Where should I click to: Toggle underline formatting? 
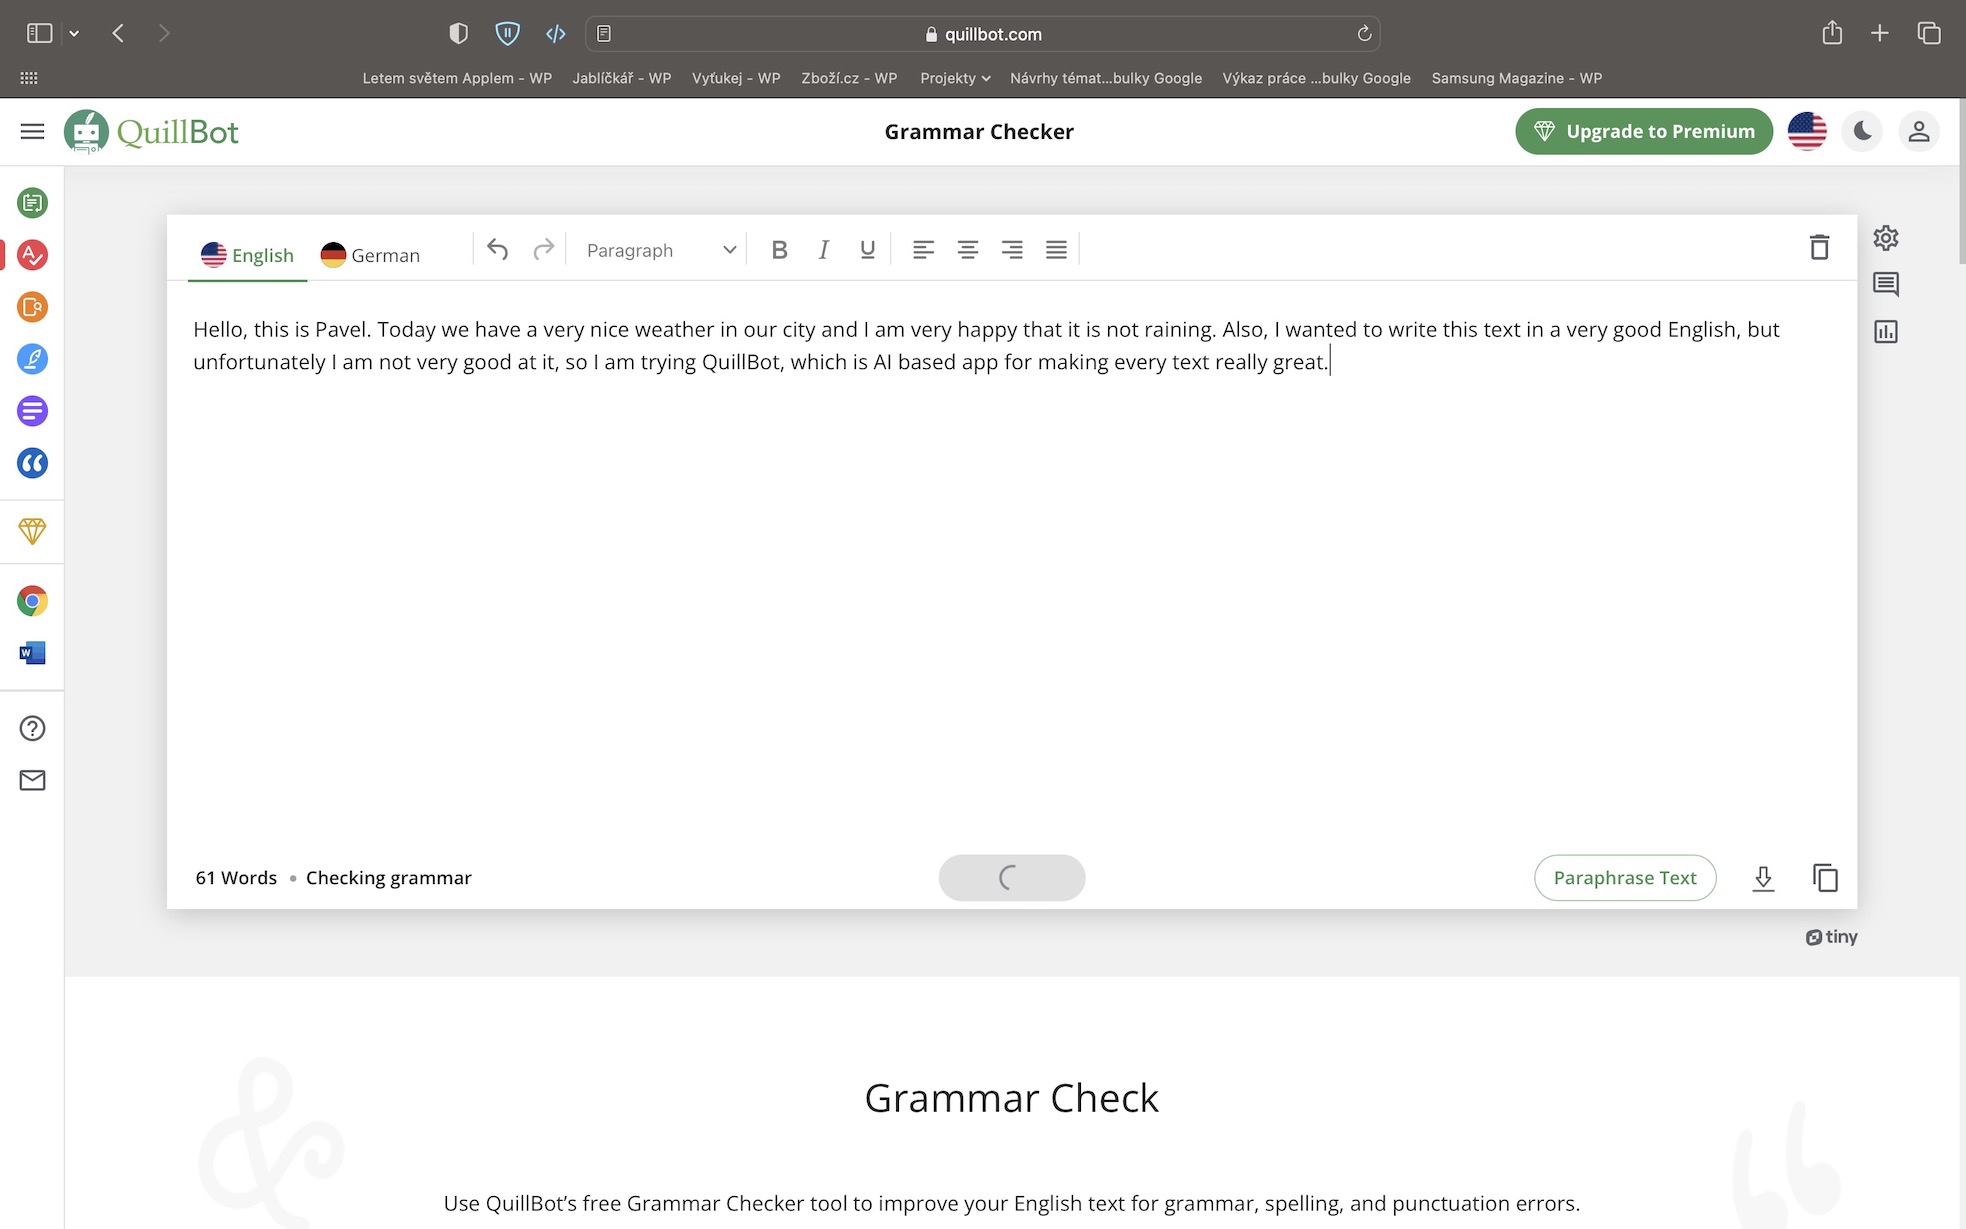pos(867,250)
